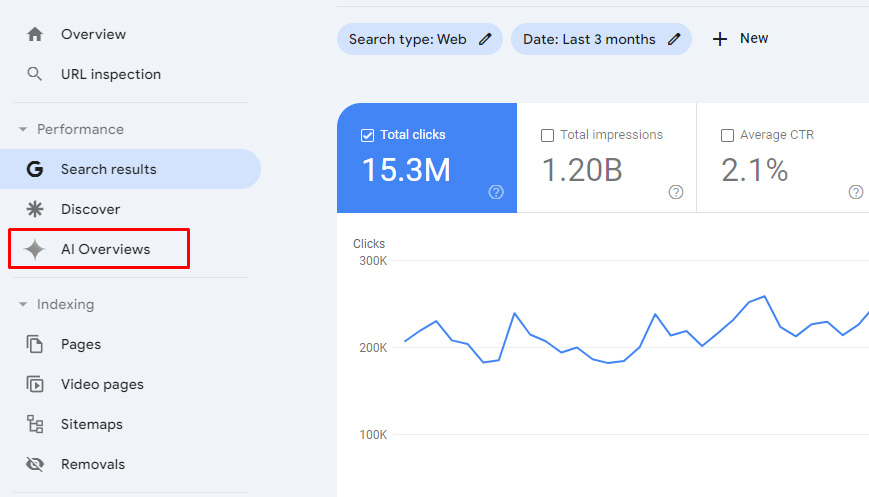869x497 pixels.
Task: Click the Sitemaps tree icon
Action: tap(35, 424)
